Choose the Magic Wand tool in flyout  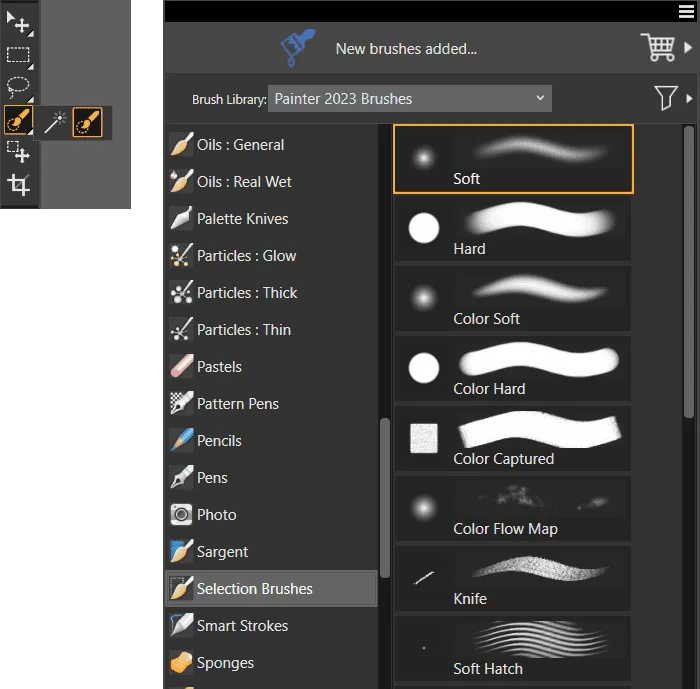tap(55, 122)
